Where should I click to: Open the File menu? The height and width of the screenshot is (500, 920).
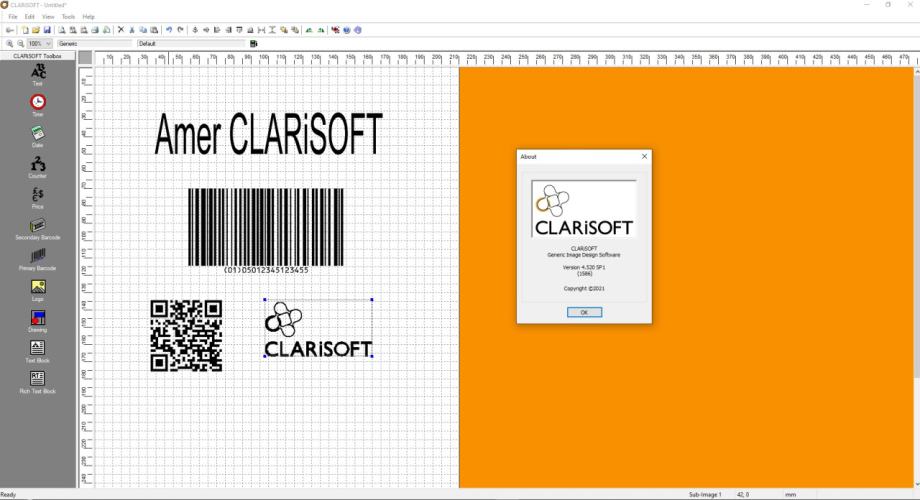point(13,17)
